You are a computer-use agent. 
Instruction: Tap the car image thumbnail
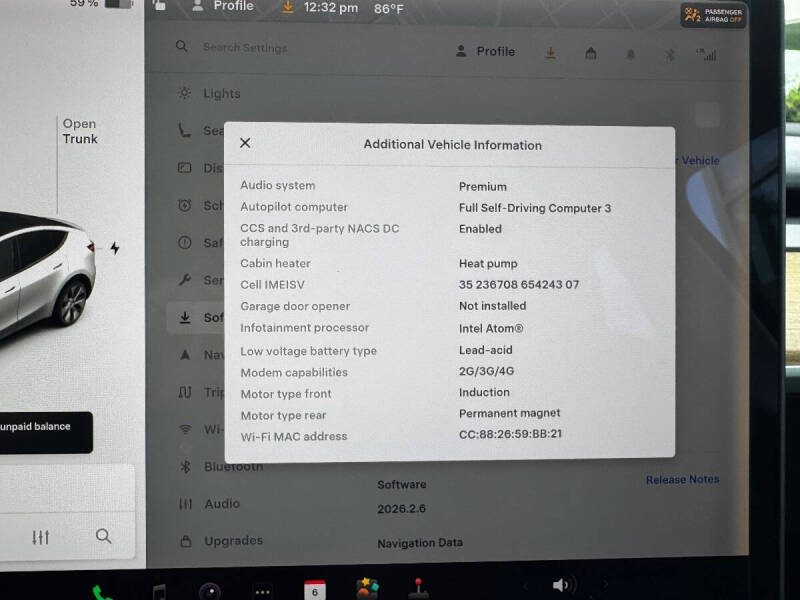coord(46,276)
